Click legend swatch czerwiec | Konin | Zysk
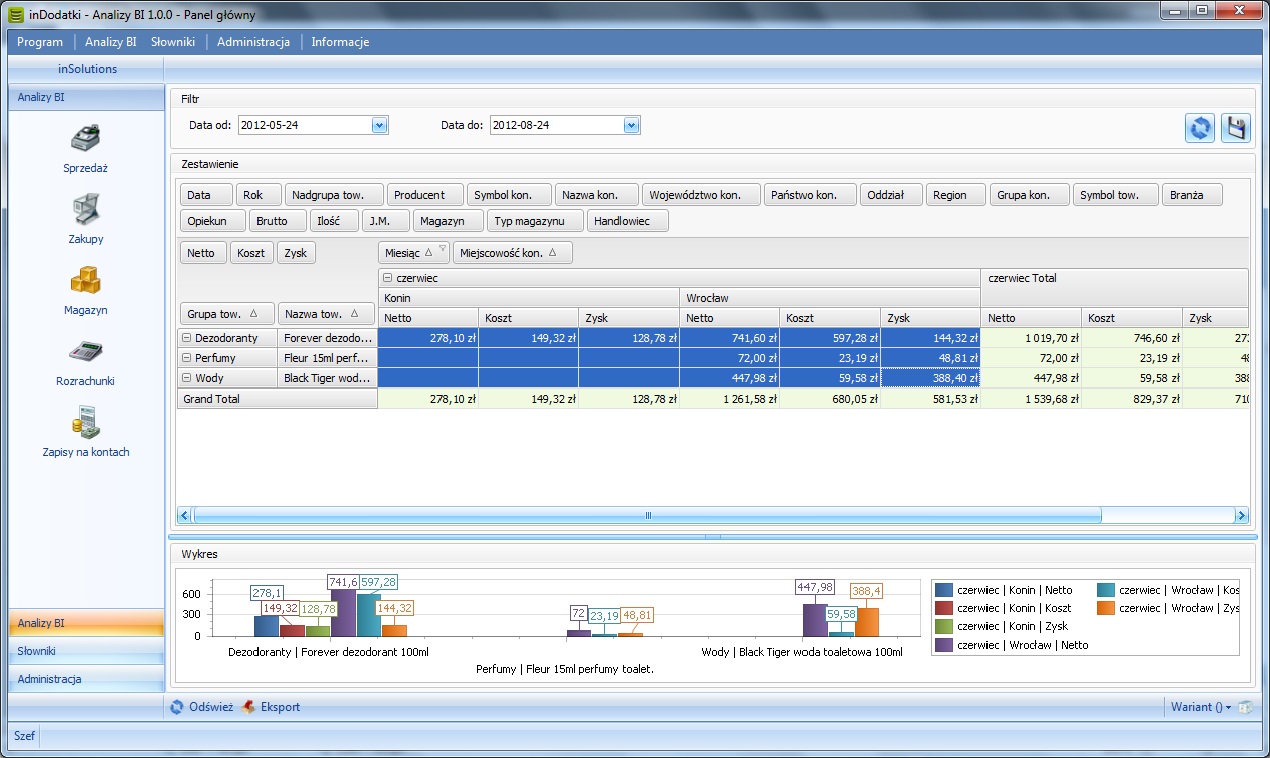Viewport: 1270px width, 758px height. (x=944, y=626)
